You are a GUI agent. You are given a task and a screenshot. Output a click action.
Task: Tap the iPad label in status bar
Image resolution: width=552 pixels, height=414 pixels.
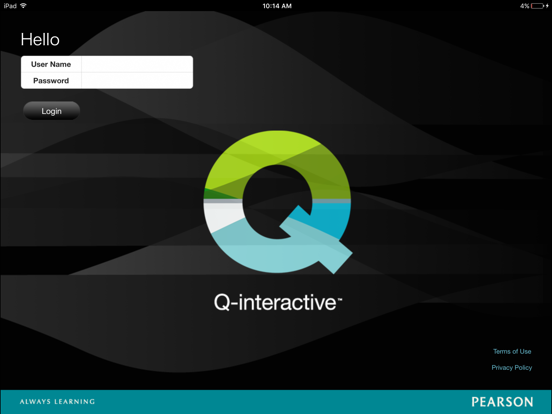tap(10, 6)
